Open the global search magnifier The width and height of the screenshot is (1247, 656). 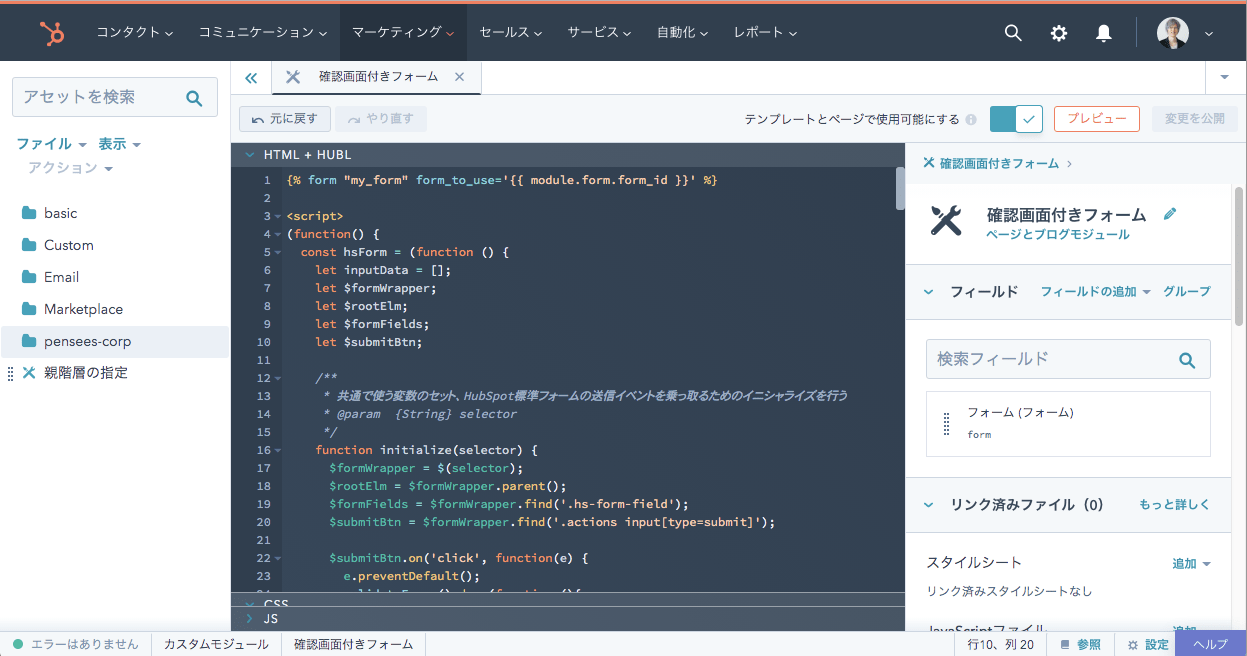pos(1013,32)
